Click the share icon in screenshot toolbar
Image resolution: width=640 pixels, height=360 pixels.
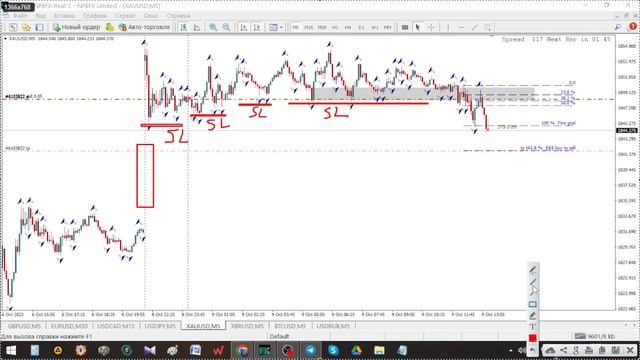pos(563,350)
